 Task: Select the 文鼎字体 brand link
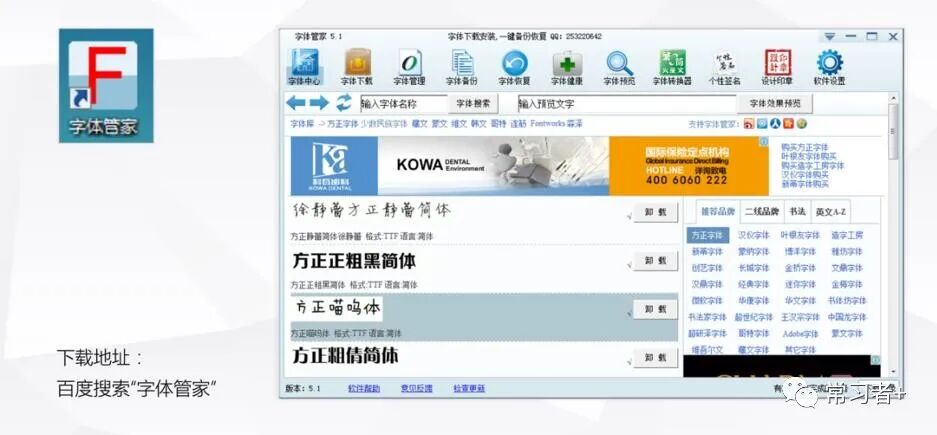point(847,268)
